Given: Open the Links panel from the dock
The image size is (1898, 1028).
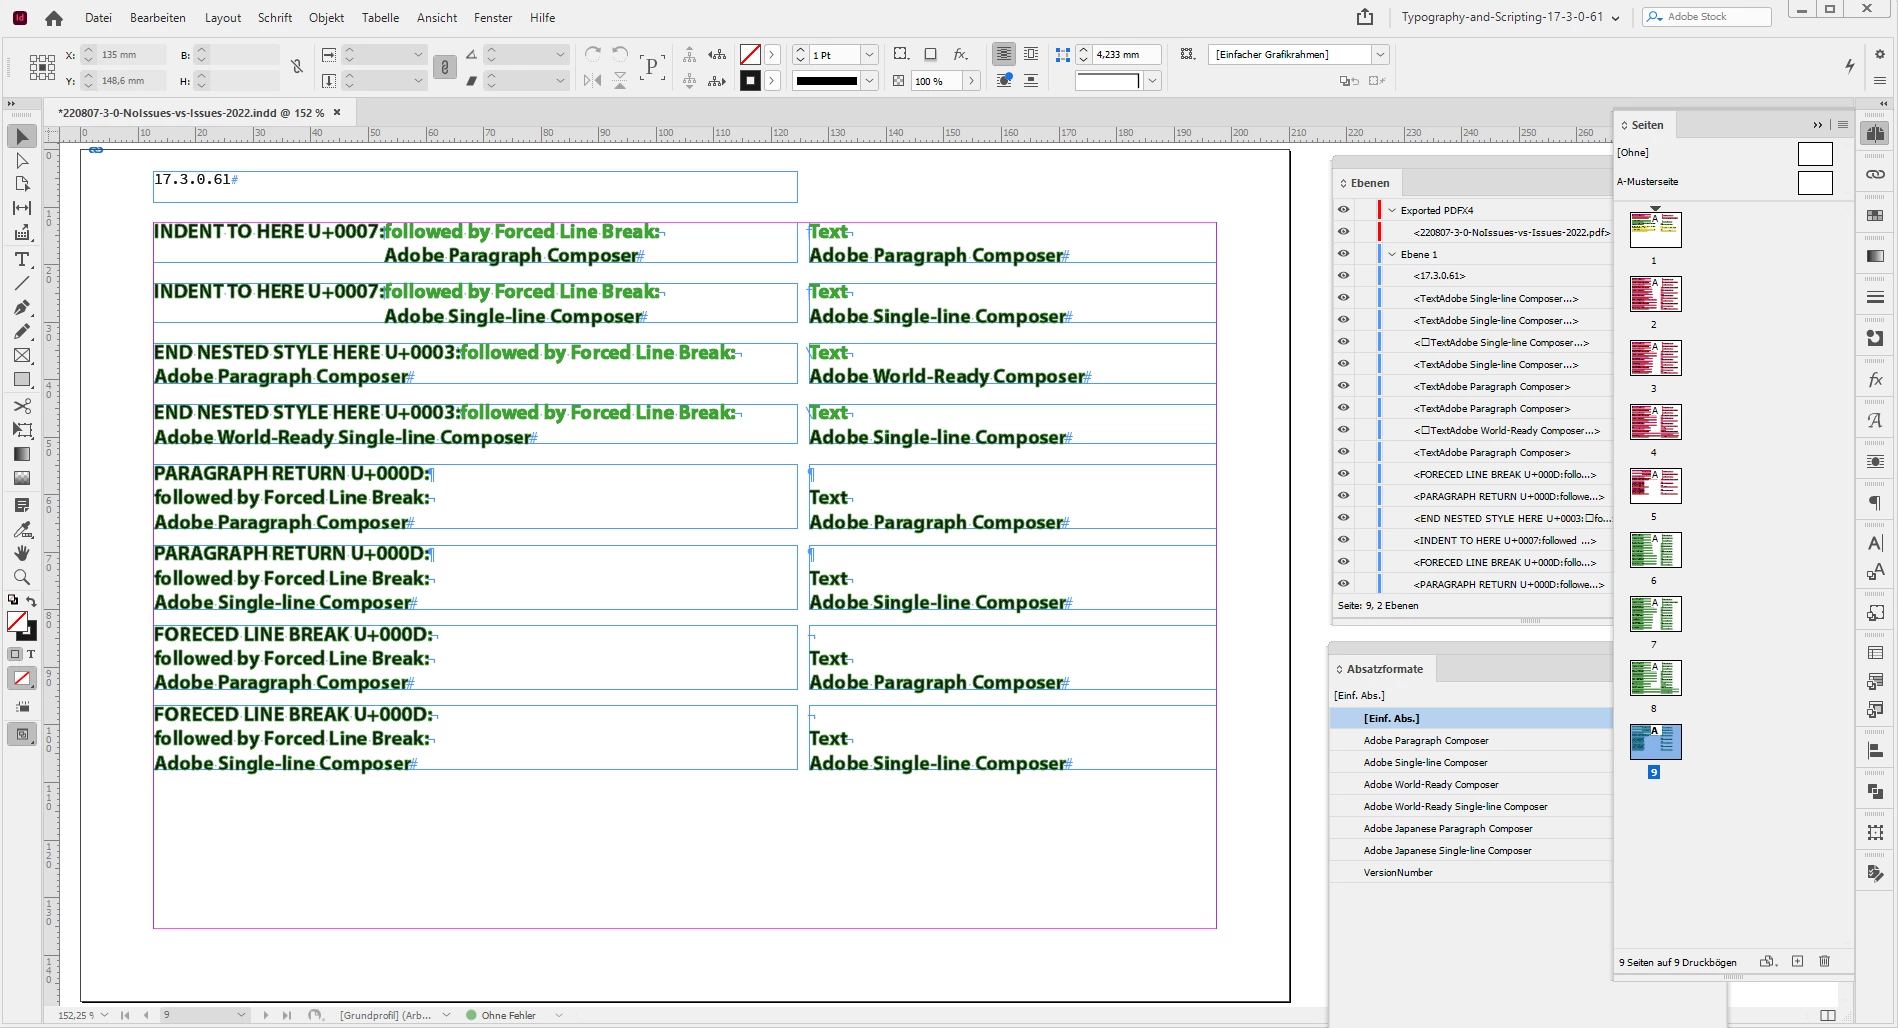Looking at the screenshot, I should pyautogui.click(x=1875, y=174).
